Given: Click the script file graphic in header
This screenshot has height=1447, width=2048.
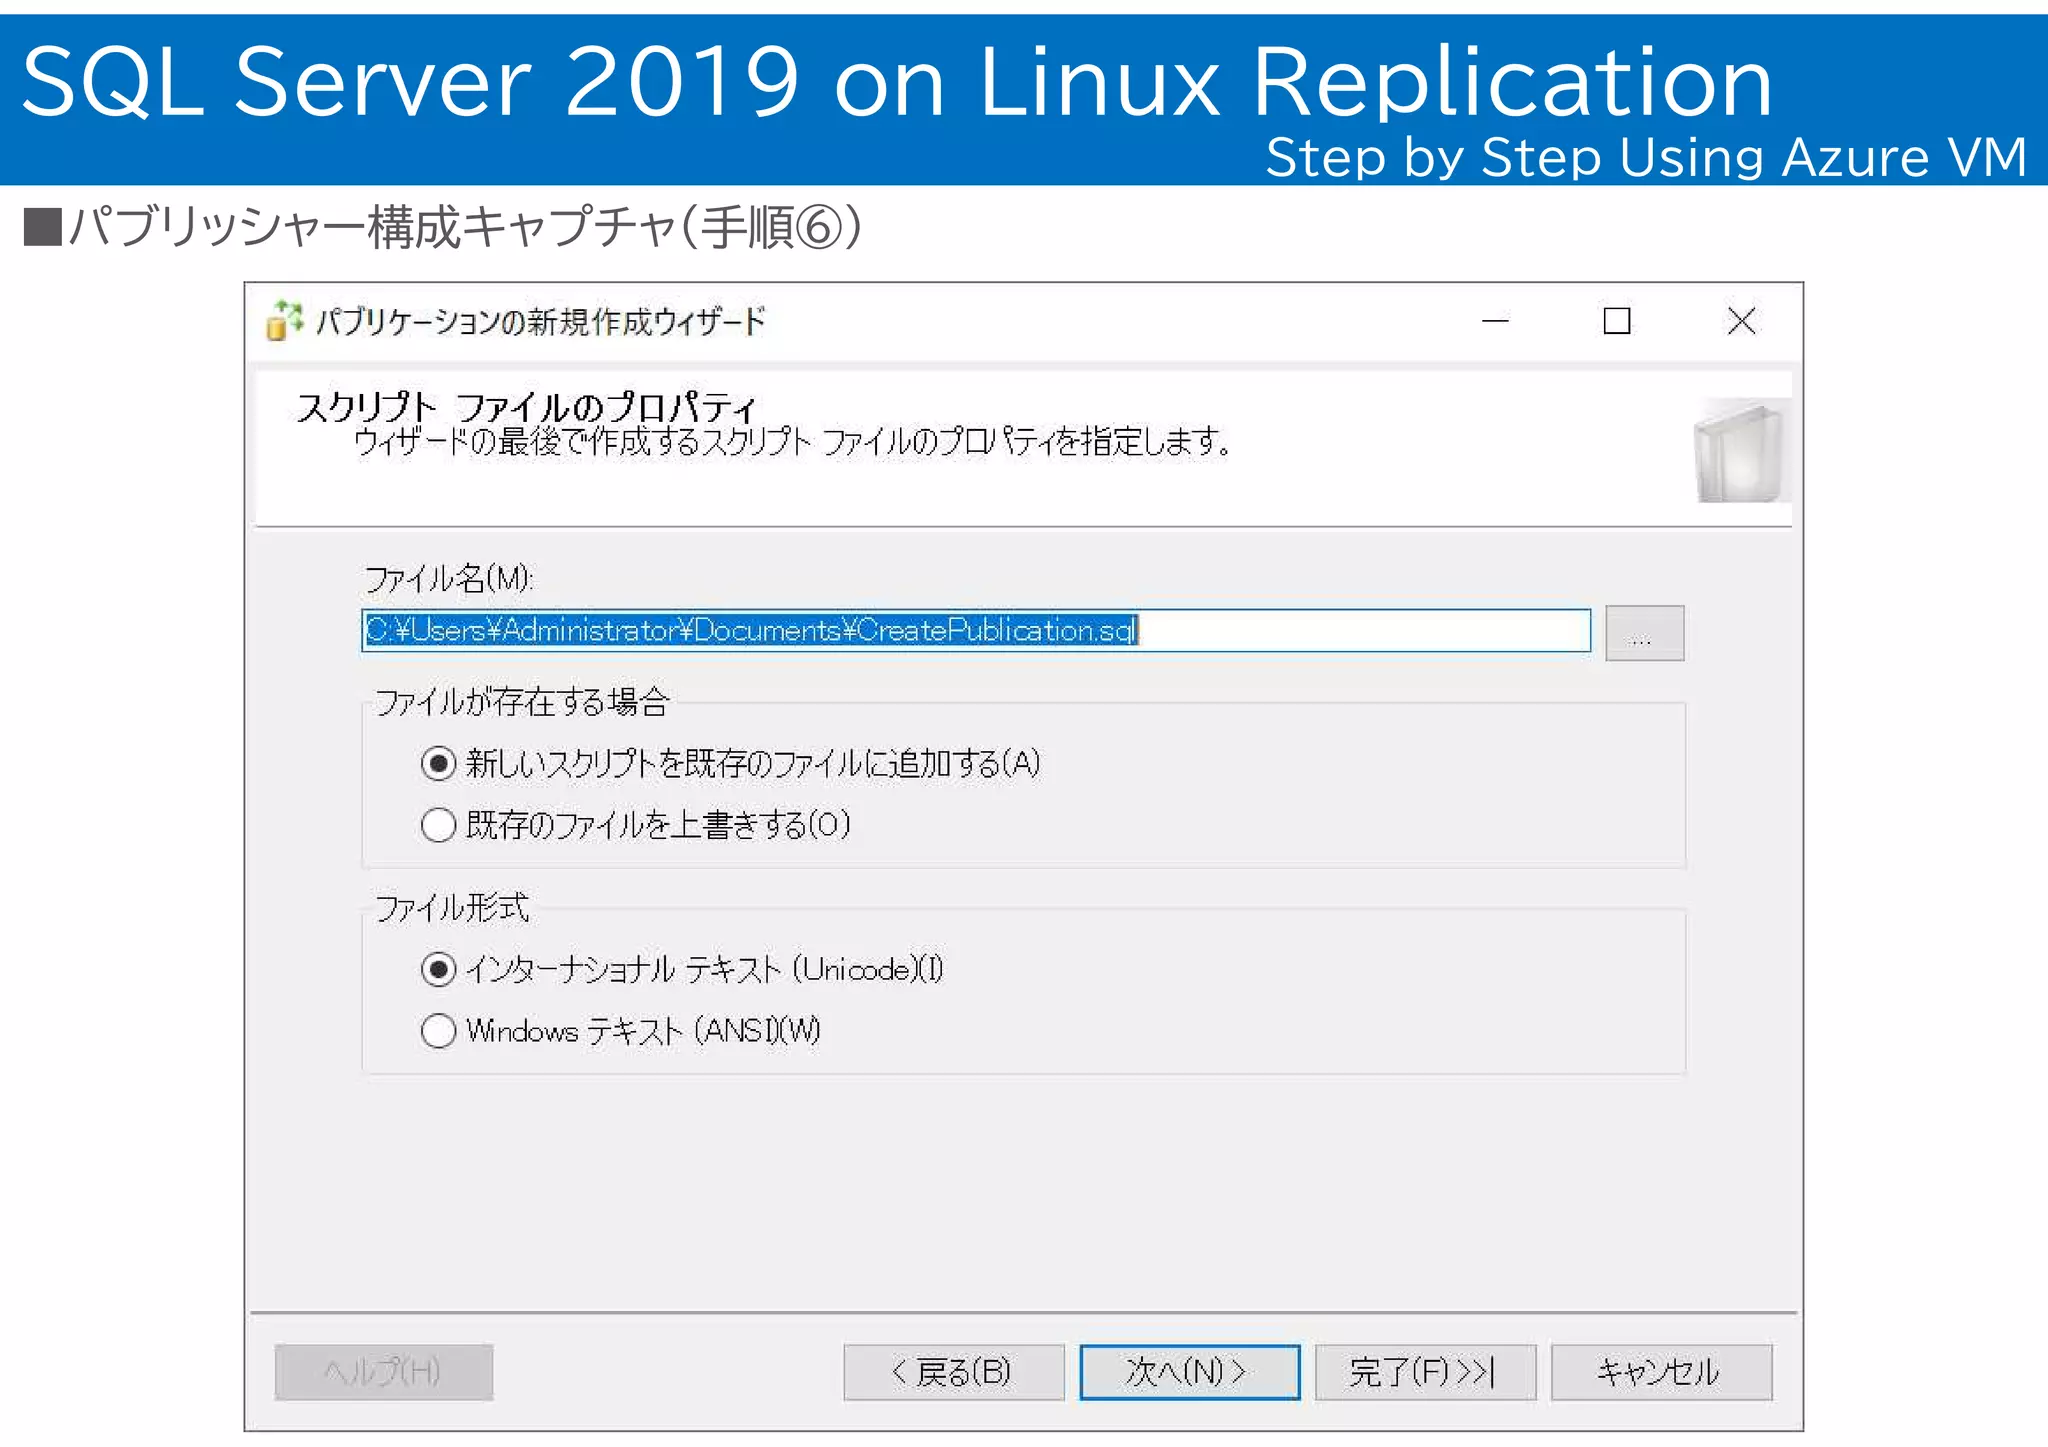Looking at the screenshot, I should (1741, 450).
